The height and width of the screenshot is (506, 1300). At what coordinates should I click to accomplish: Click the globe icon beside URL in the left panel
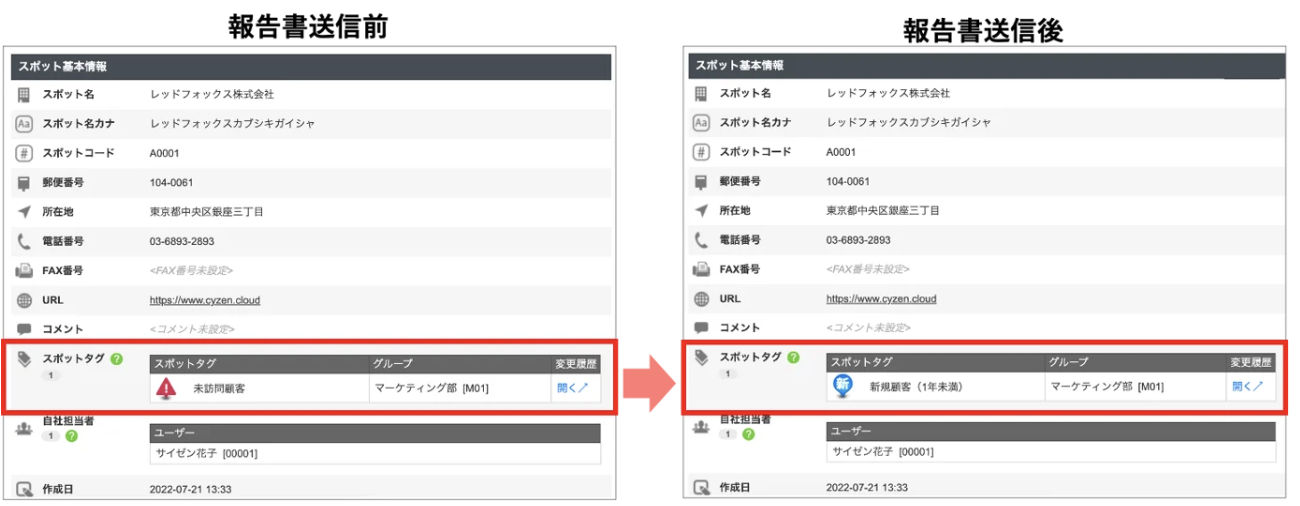pyautogui.click(x=25, y=299)
